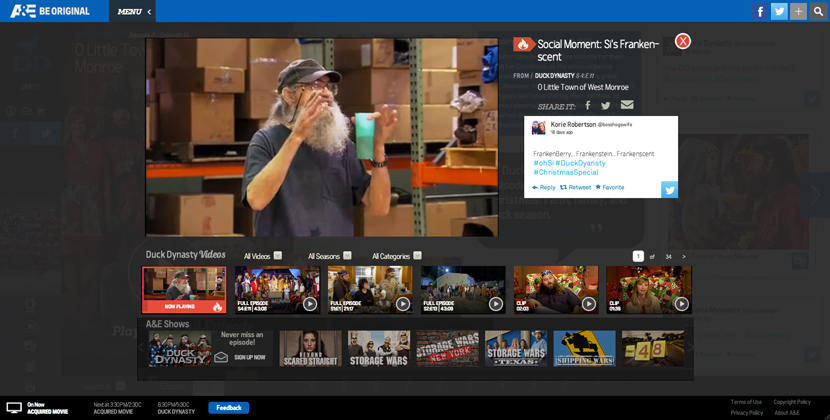Open the #DuckDyansty hashtag

click(x=580, y=163)
